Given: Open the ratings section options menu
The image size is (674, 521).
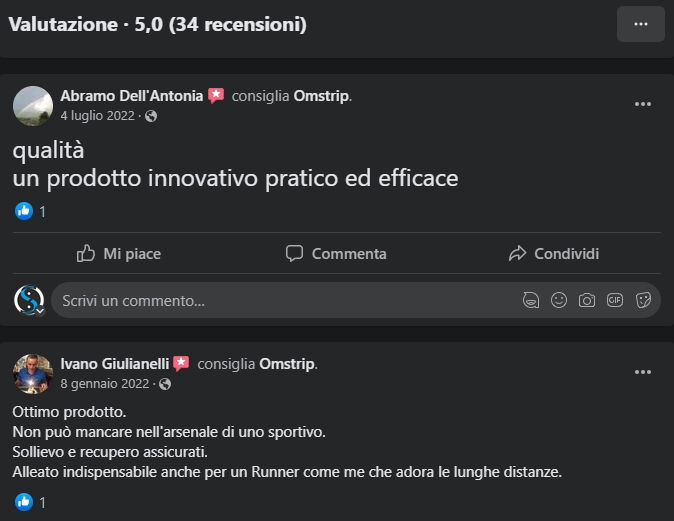Looking at the screenshot, I should pos(640,24).
